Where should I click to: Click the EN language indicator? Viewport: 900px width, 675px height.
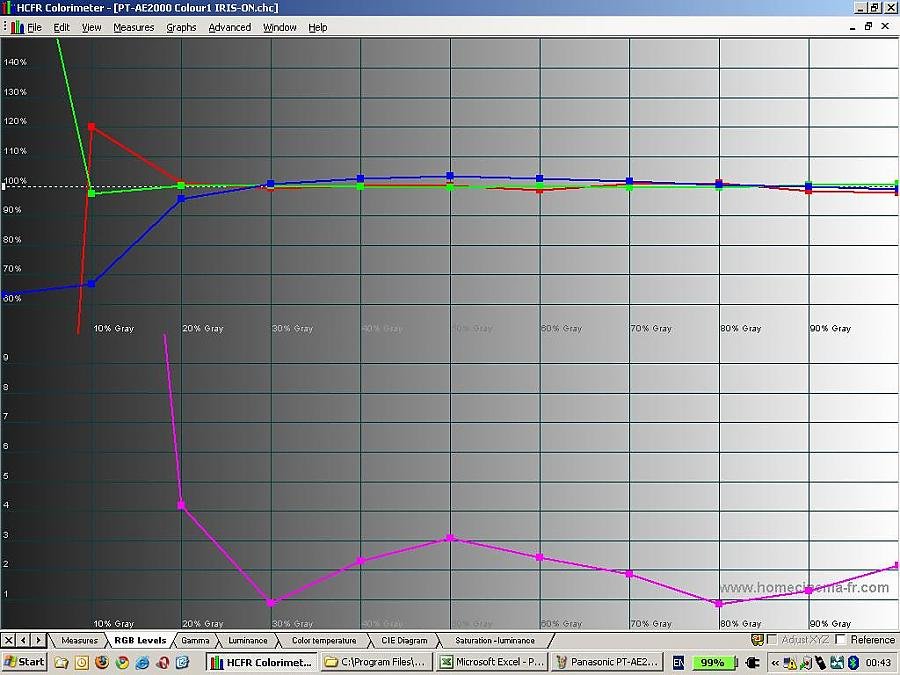pyautogui.click(x=679, y=662)
